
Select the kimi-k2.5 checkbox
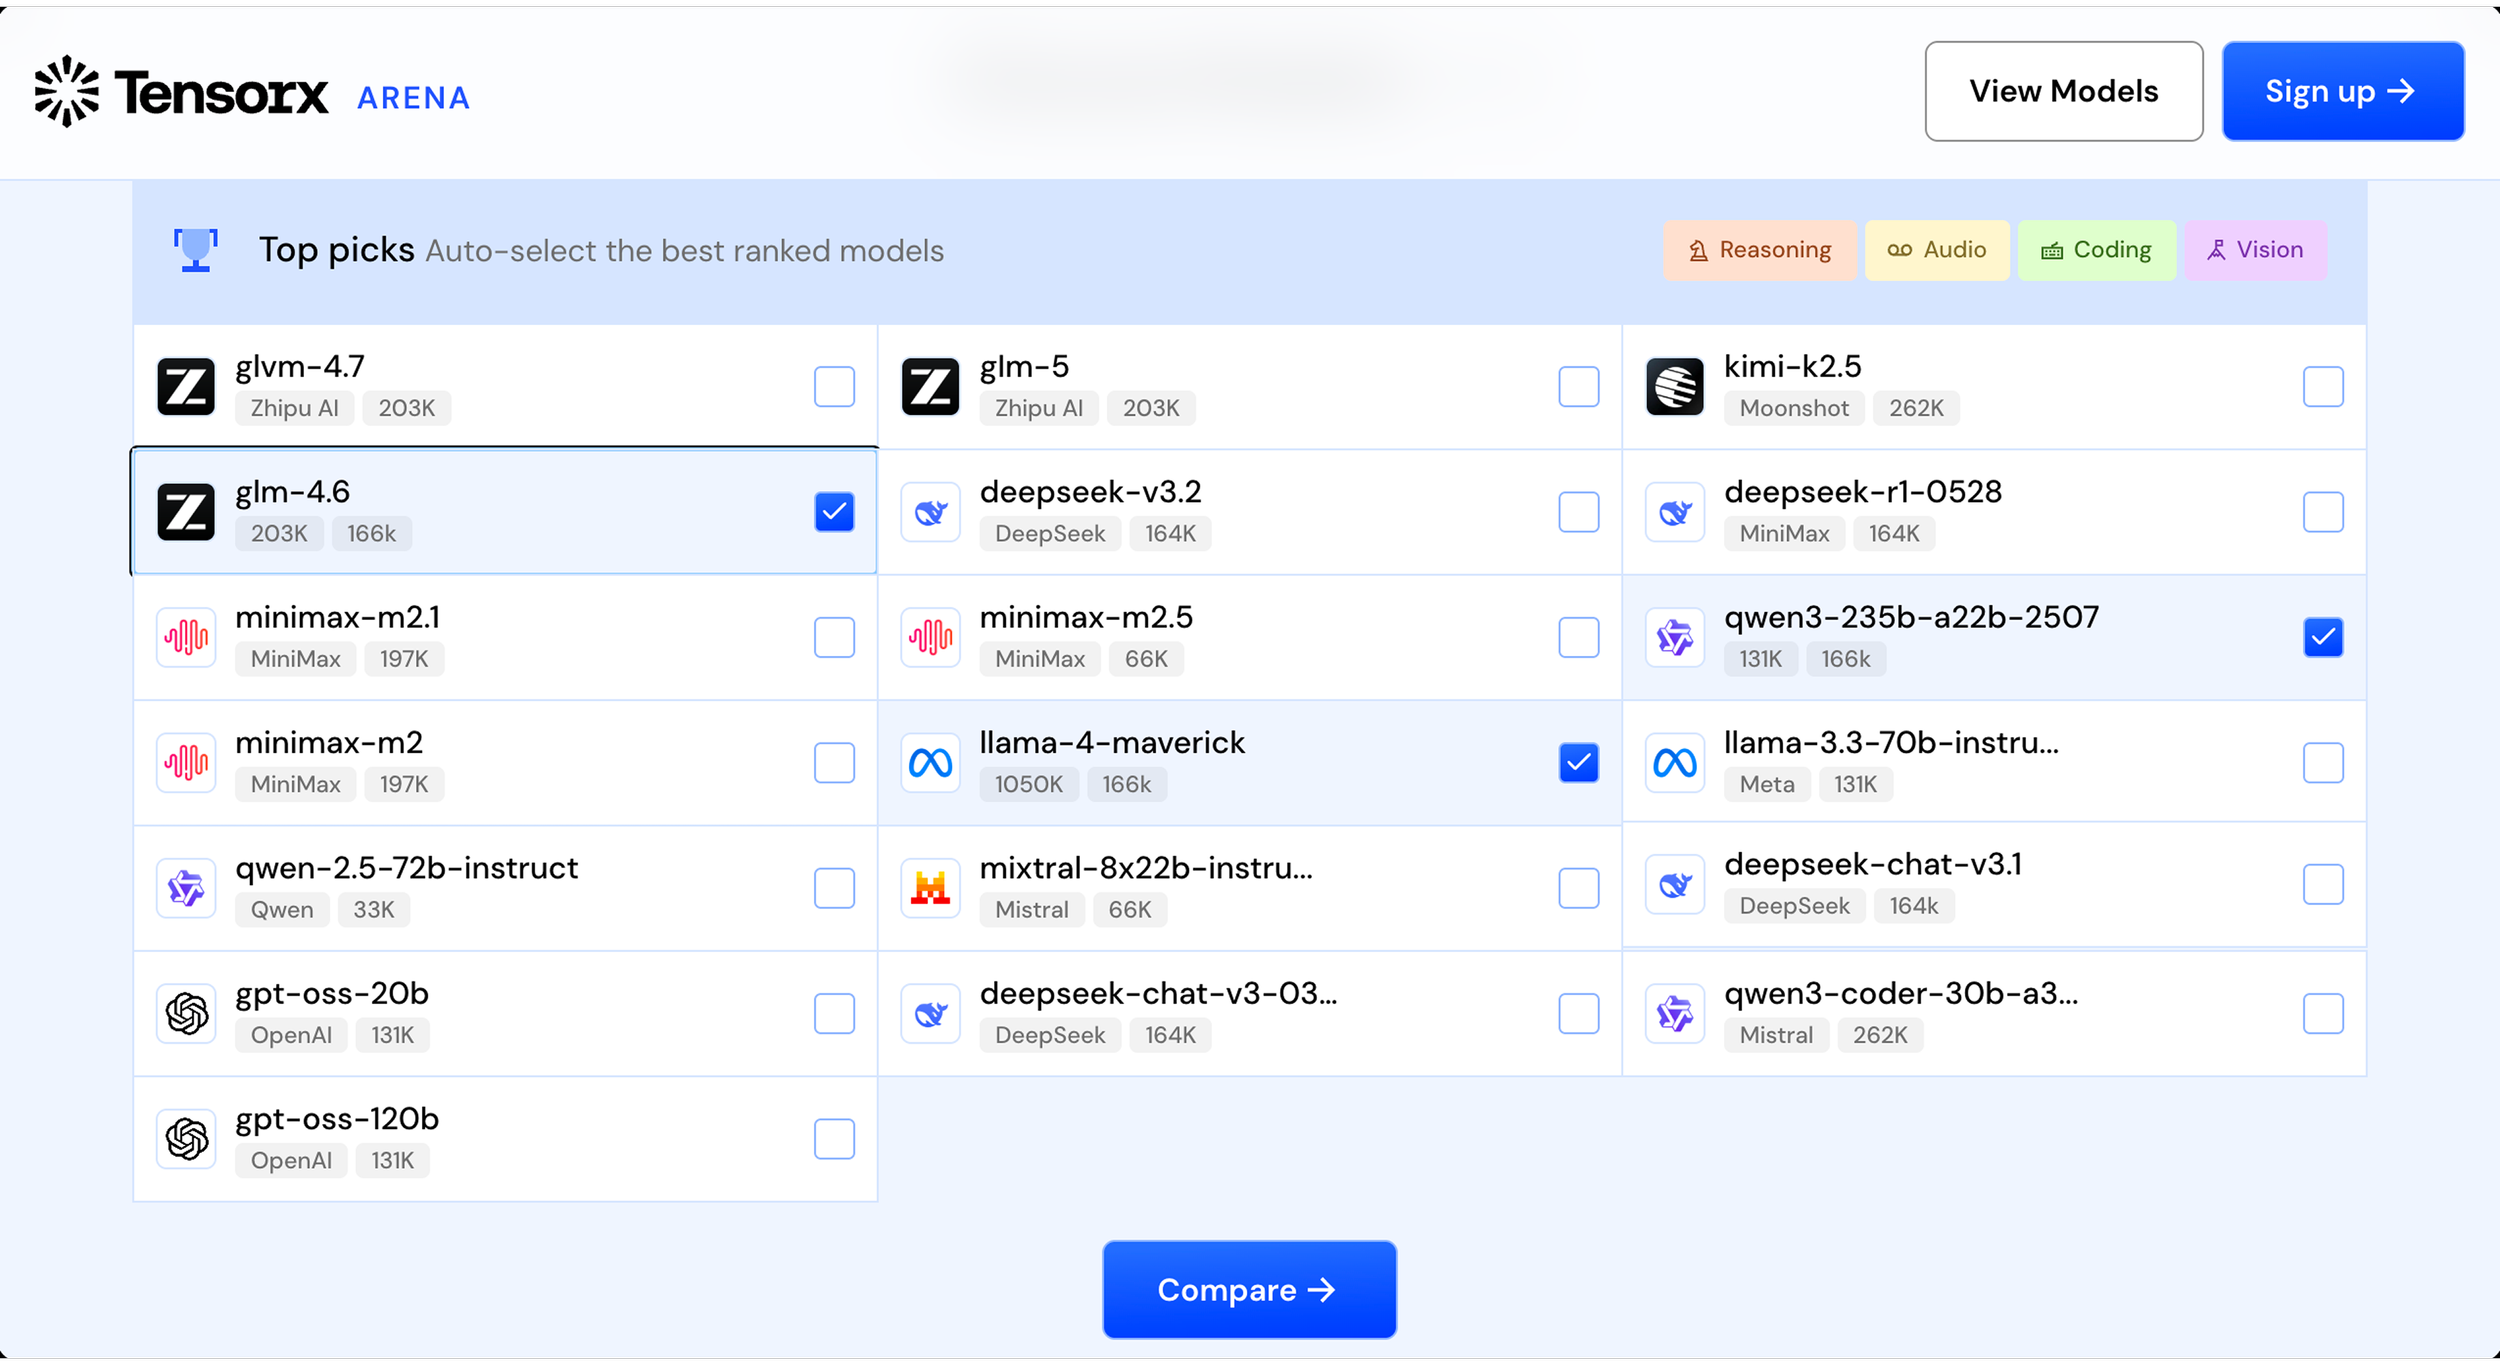(2323, 387)
